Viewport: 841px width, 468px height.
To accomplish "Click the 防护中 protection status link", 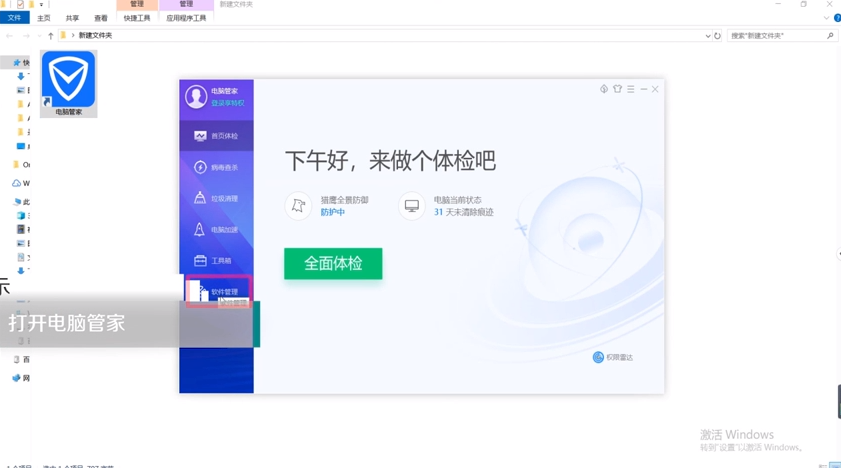I will click(333, 212).
